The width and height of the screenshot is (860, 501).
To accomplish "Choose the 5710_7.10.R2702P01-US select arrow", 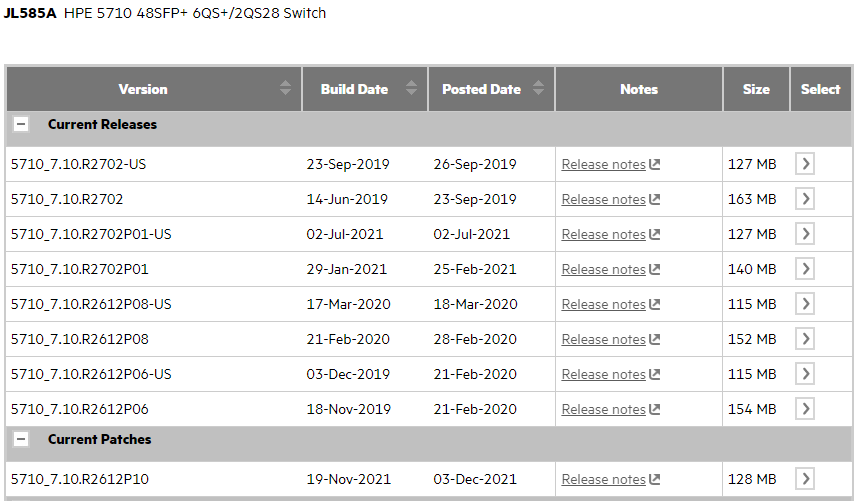I will click(x=805, y=234).
